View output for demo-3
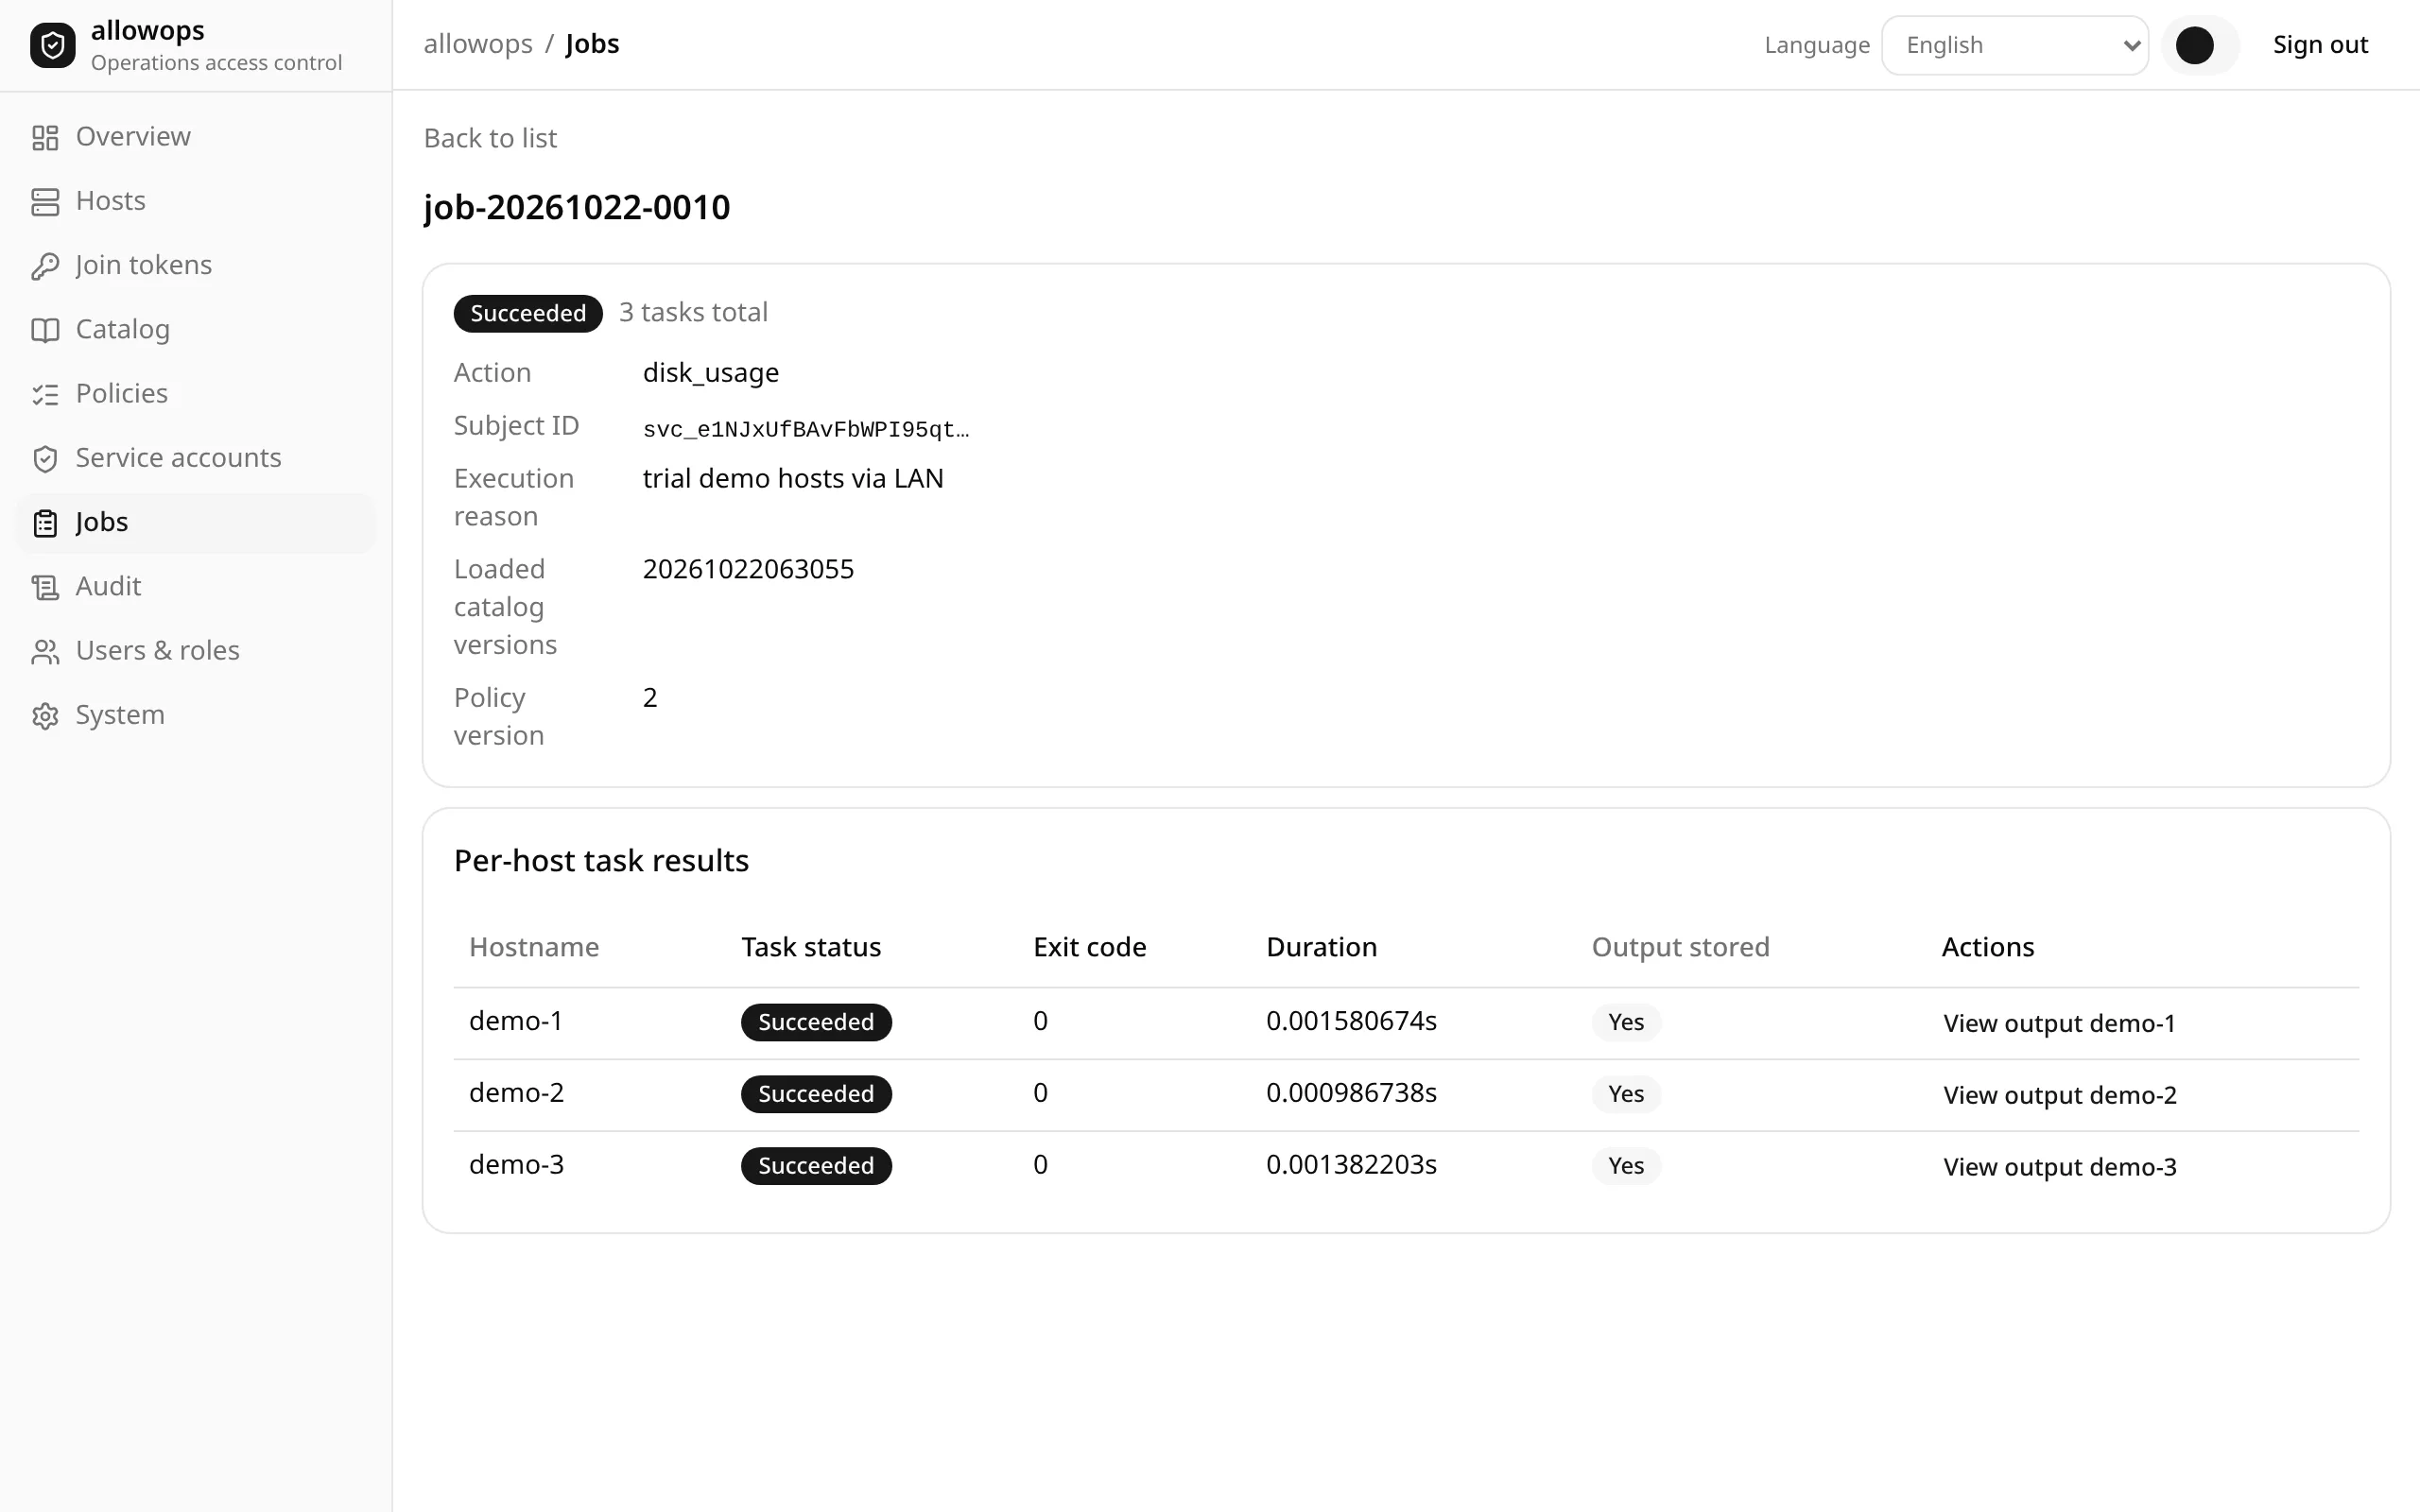Image resolution: width=2420 pixels, height=1512 pixels. tap(2060, 1167)
